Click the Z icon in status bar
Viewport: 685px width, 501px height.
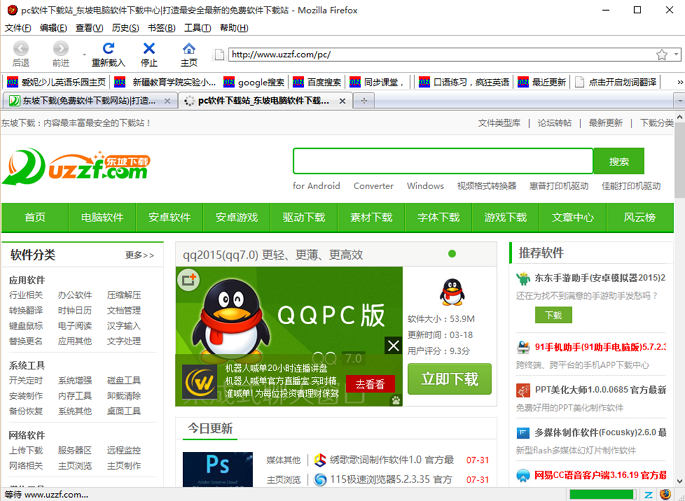coord(649,494)
